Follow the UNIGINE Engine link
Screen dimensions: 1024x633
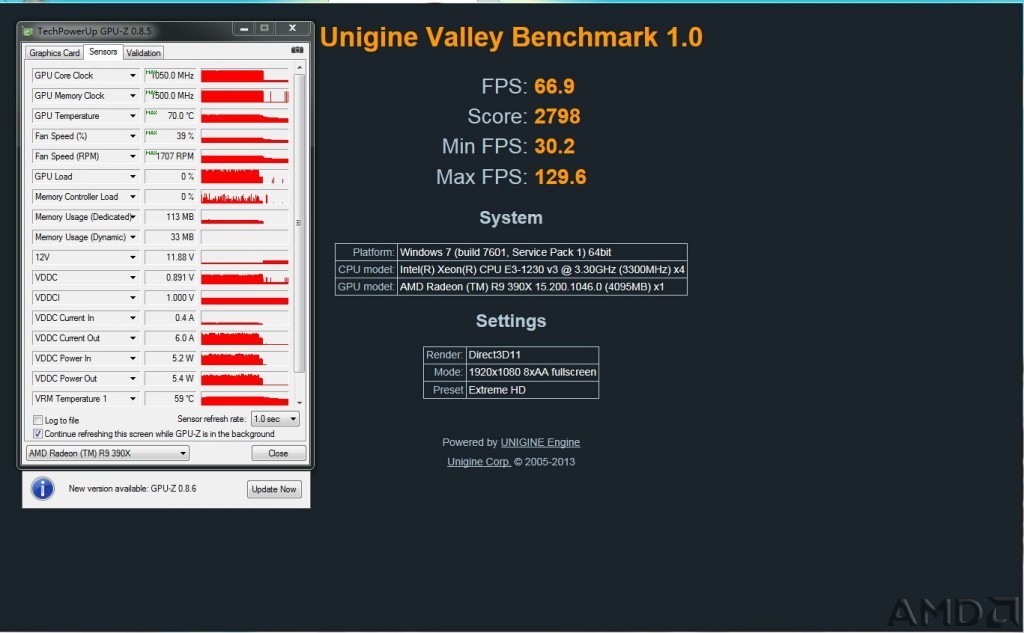(540, 442)
